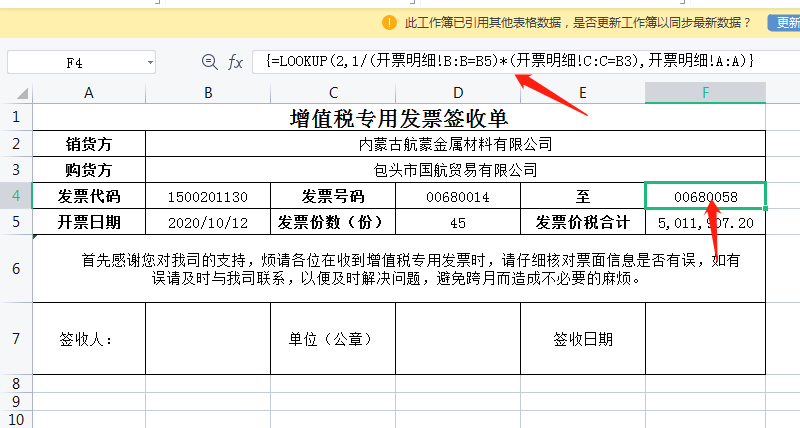Select row 8 header
Viewport: 800px width, 428px height.
pos(16,383)
